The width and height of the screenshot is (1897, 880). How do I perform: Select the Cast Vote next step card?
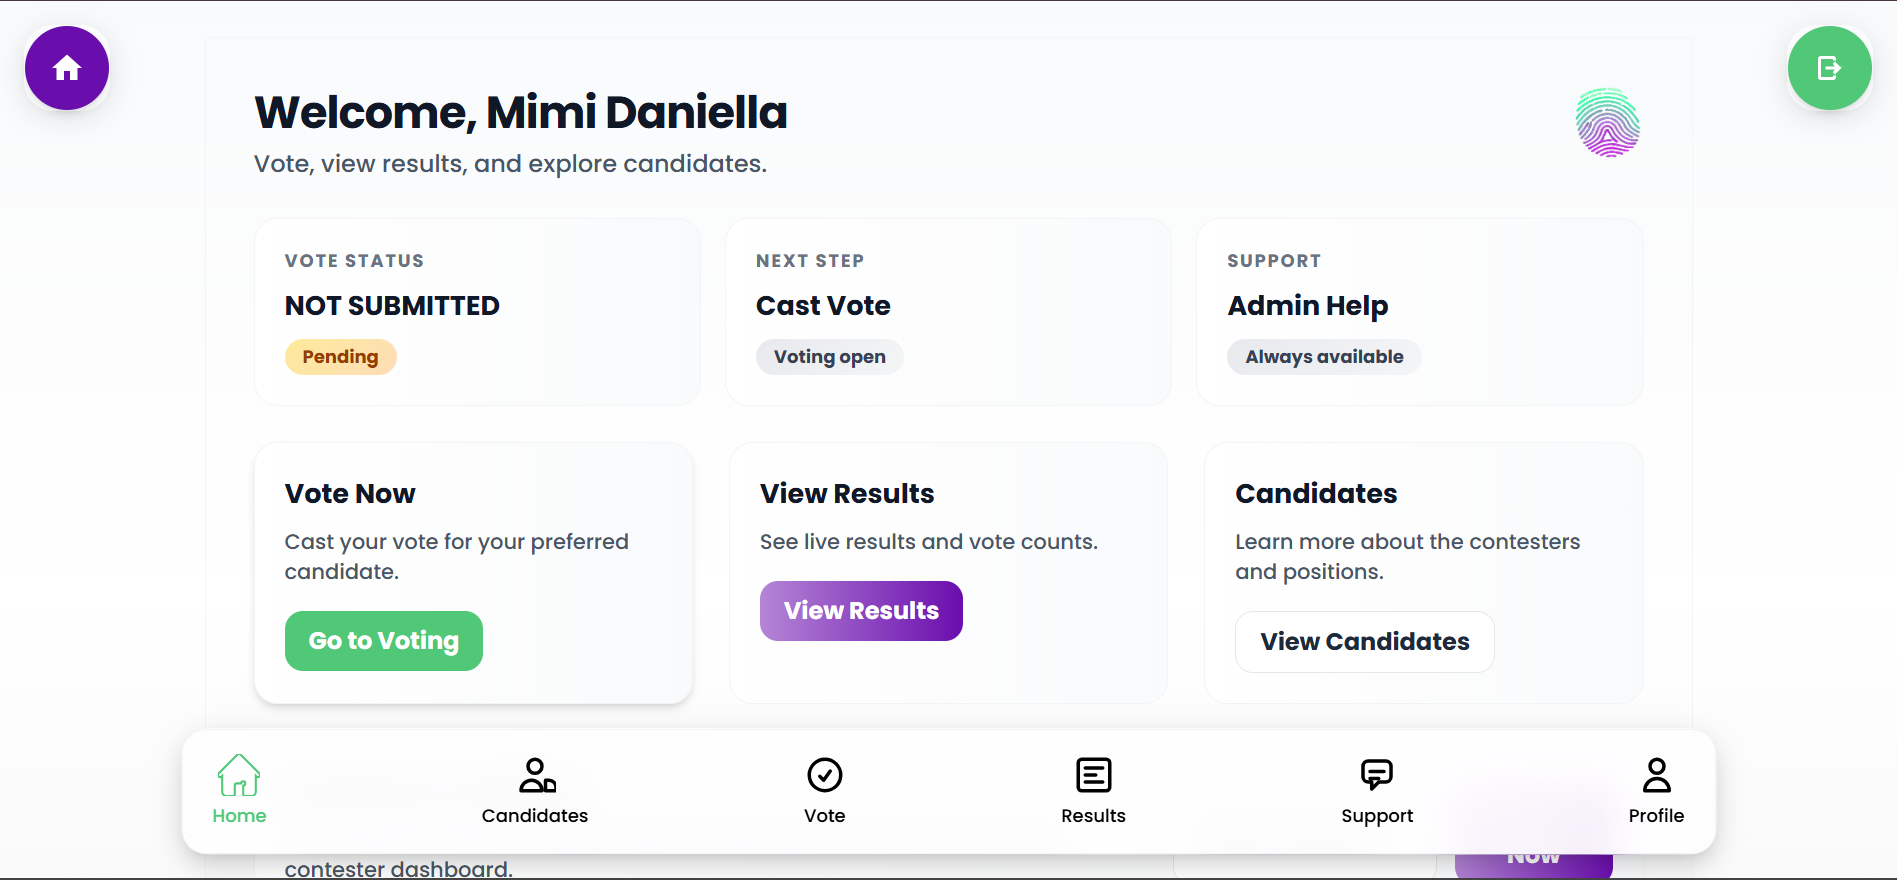(948, 312)
